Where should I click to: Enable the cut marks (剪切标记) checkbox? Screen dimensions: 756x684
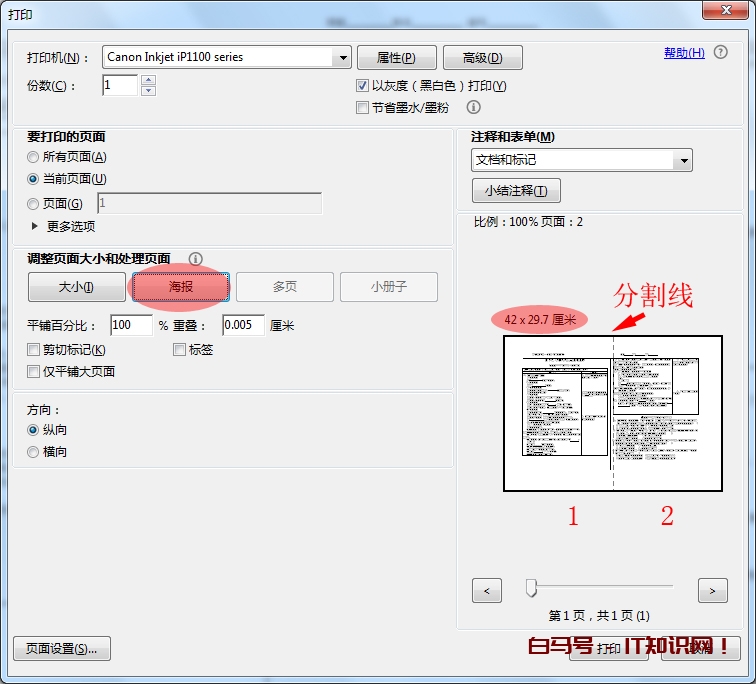[x=33, y=349]
